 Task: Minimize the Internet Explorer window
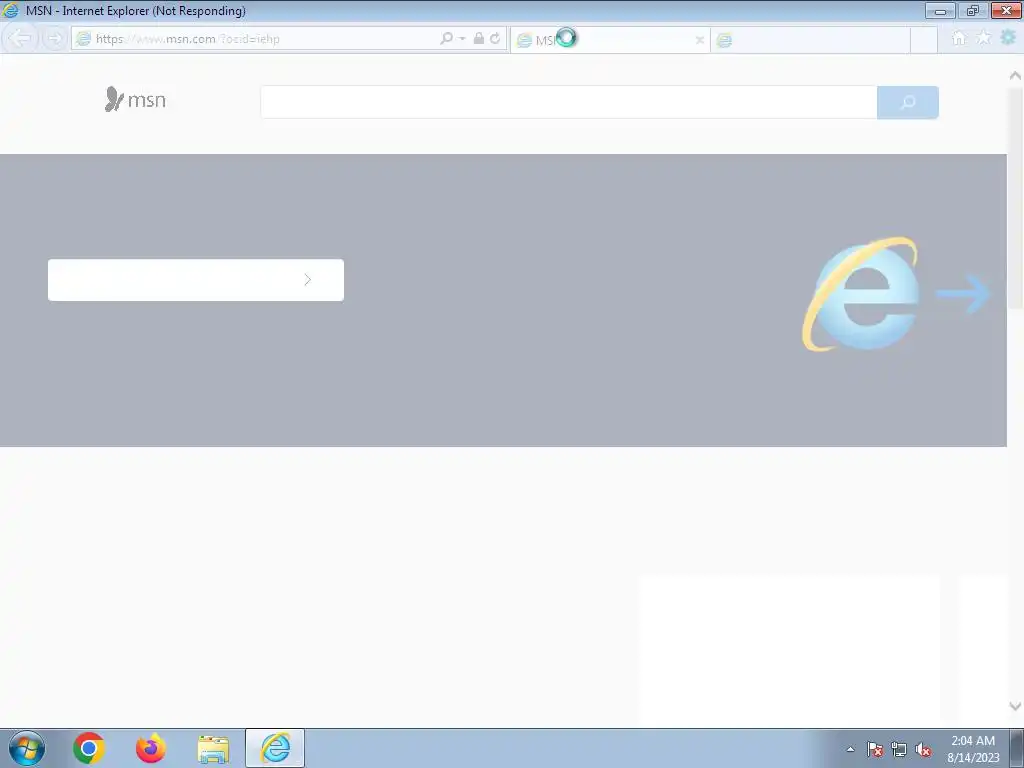(940, 10)
